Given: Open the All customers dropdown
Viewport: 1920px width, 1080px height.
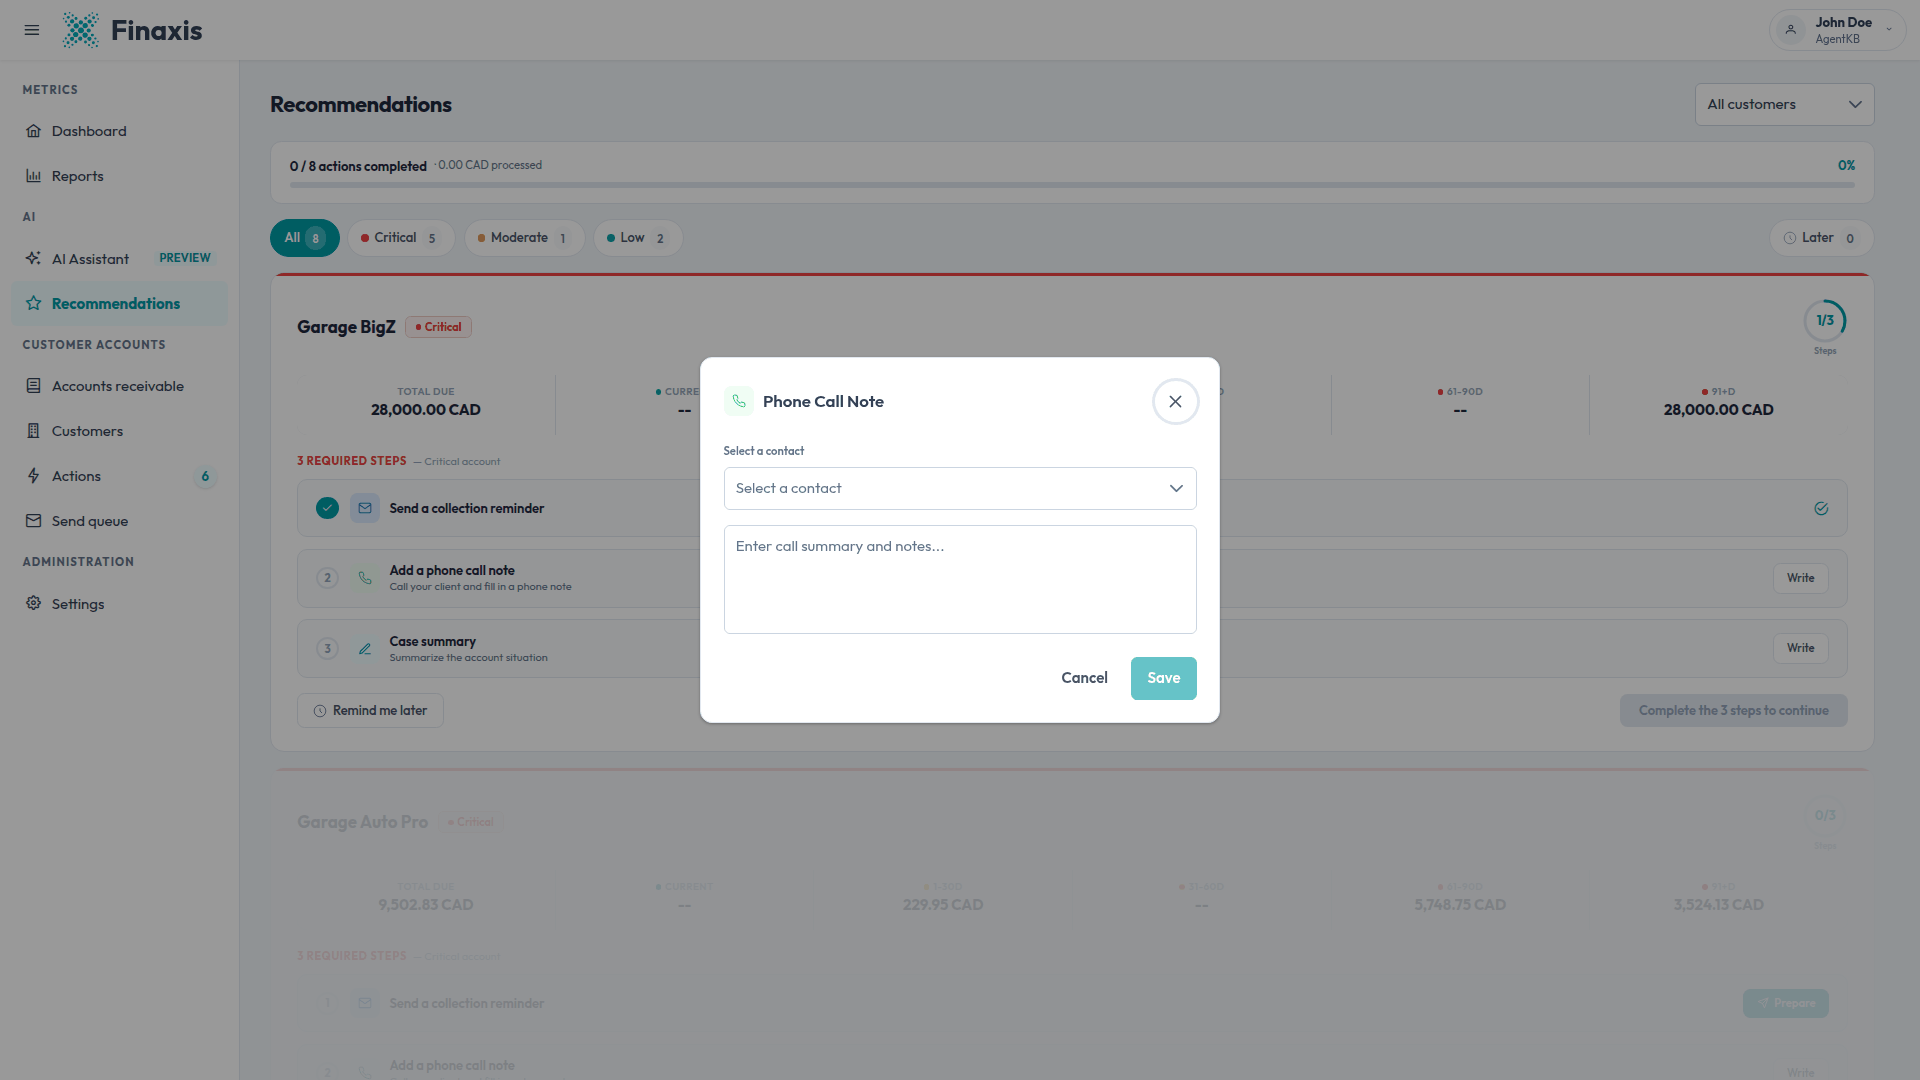Looking at the screenshot, I should tap(1784, 104).
